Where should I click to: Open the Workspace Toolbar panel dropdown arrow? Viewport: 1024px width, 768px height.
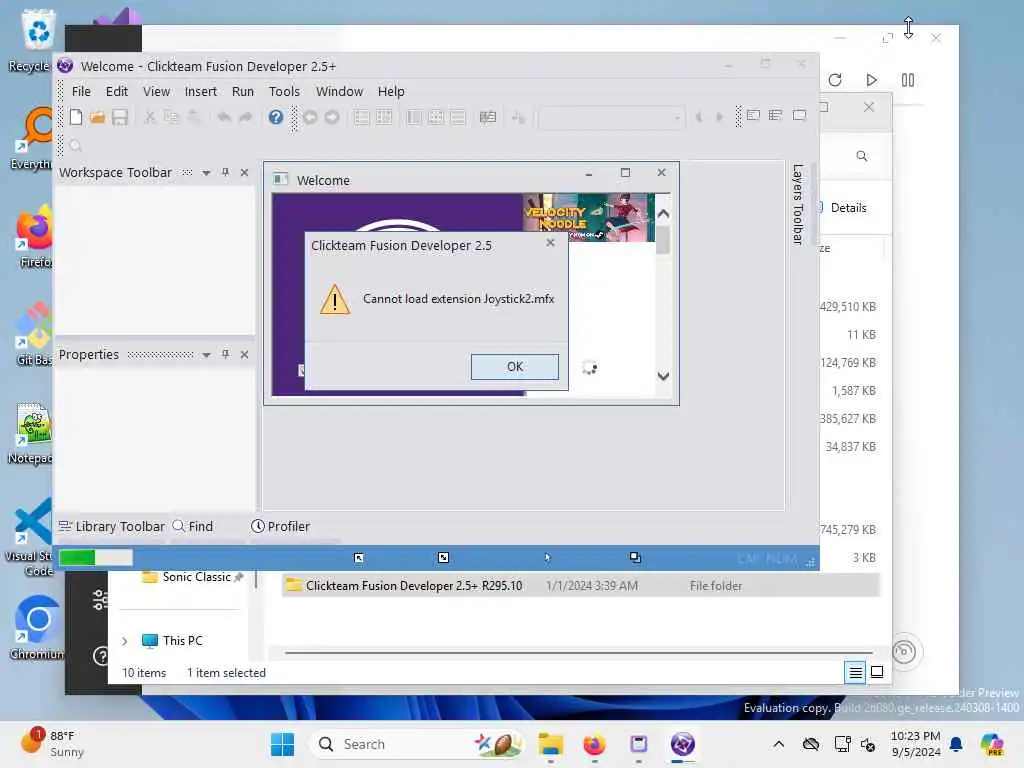click(x=206, y=173)
